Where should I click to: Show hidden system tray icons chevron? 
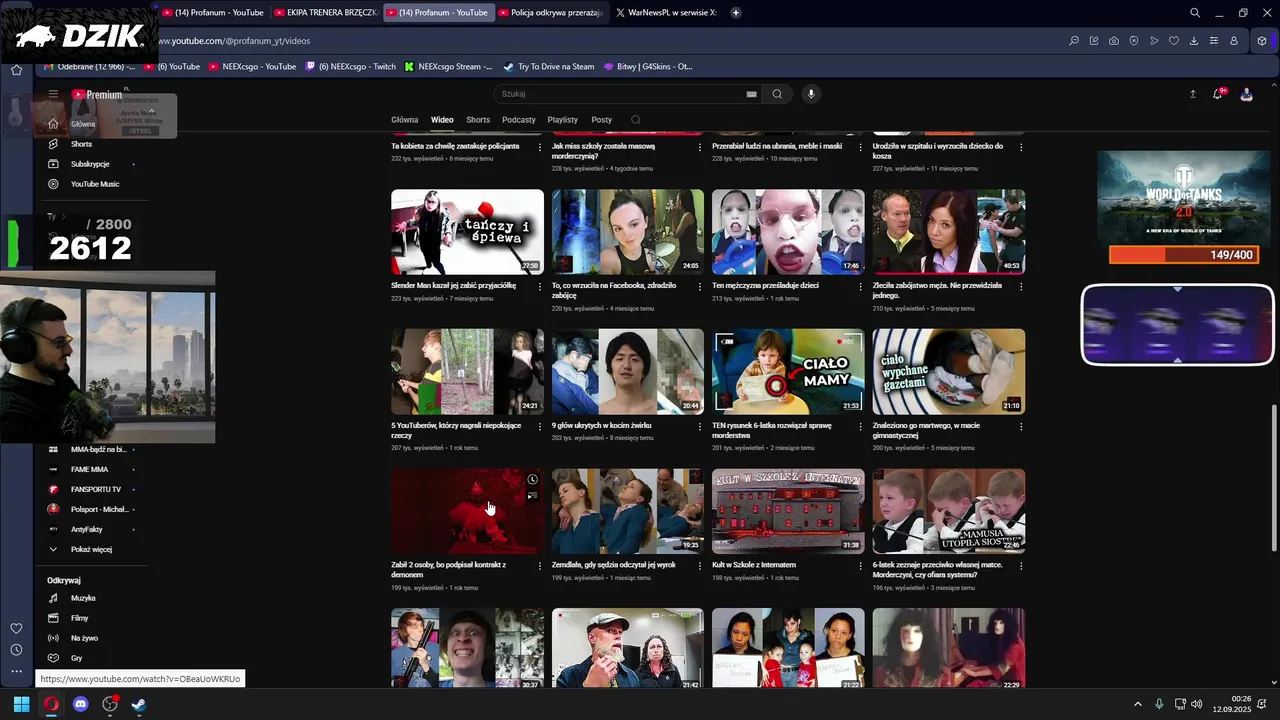point(1137,704)
